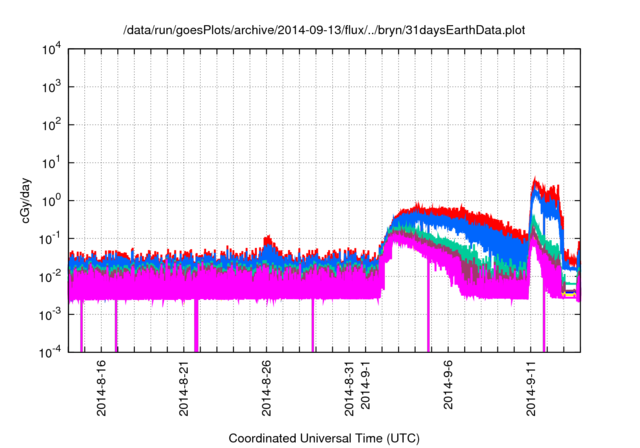Screen dimensions: 640x448
Task: Click the 10^-4 y-axis tick label
Action: [x=47, y=351]
